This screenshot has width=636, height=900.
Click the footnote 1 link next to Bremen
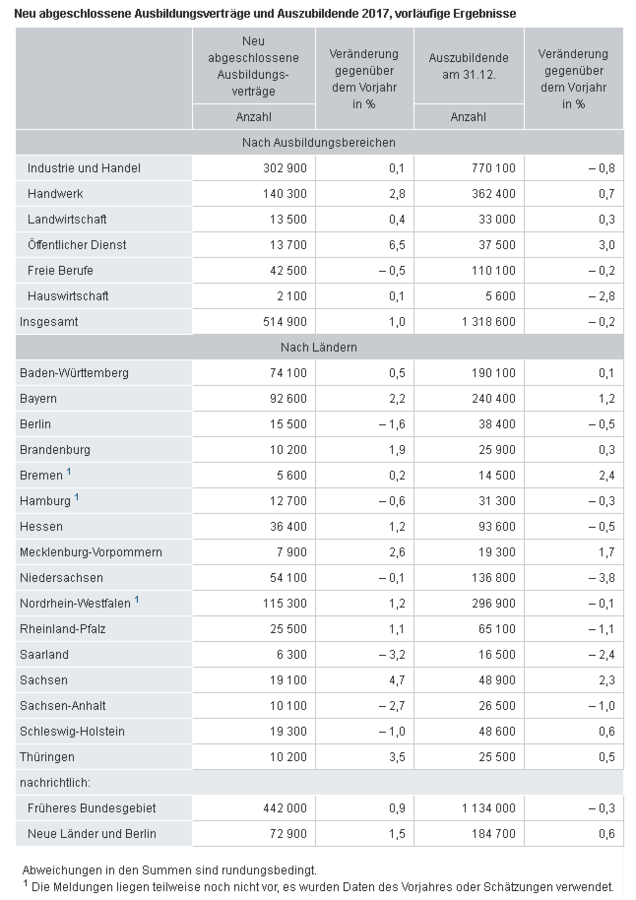69,472
